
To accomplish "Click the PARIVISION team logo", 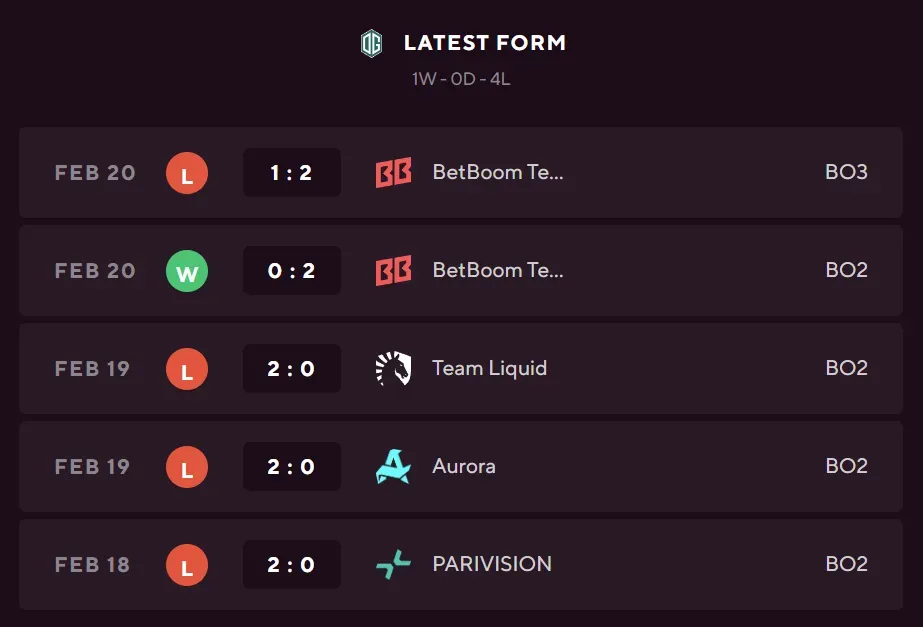I will 393,565.
